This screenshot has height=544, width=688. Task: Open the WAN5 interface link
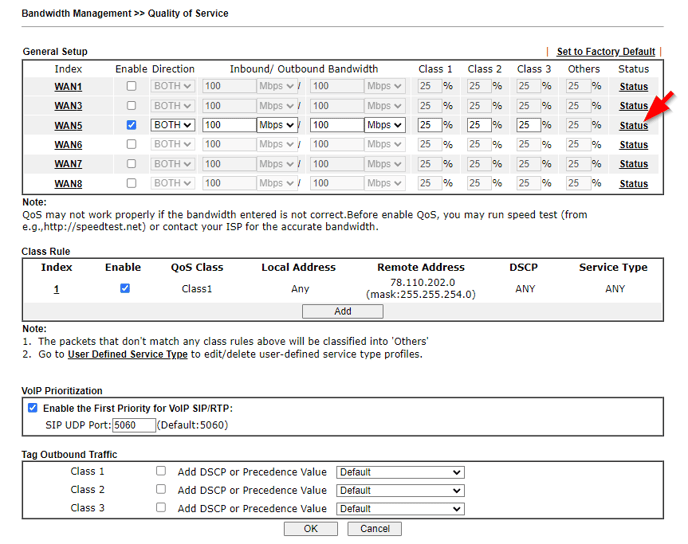coord(68,126)
